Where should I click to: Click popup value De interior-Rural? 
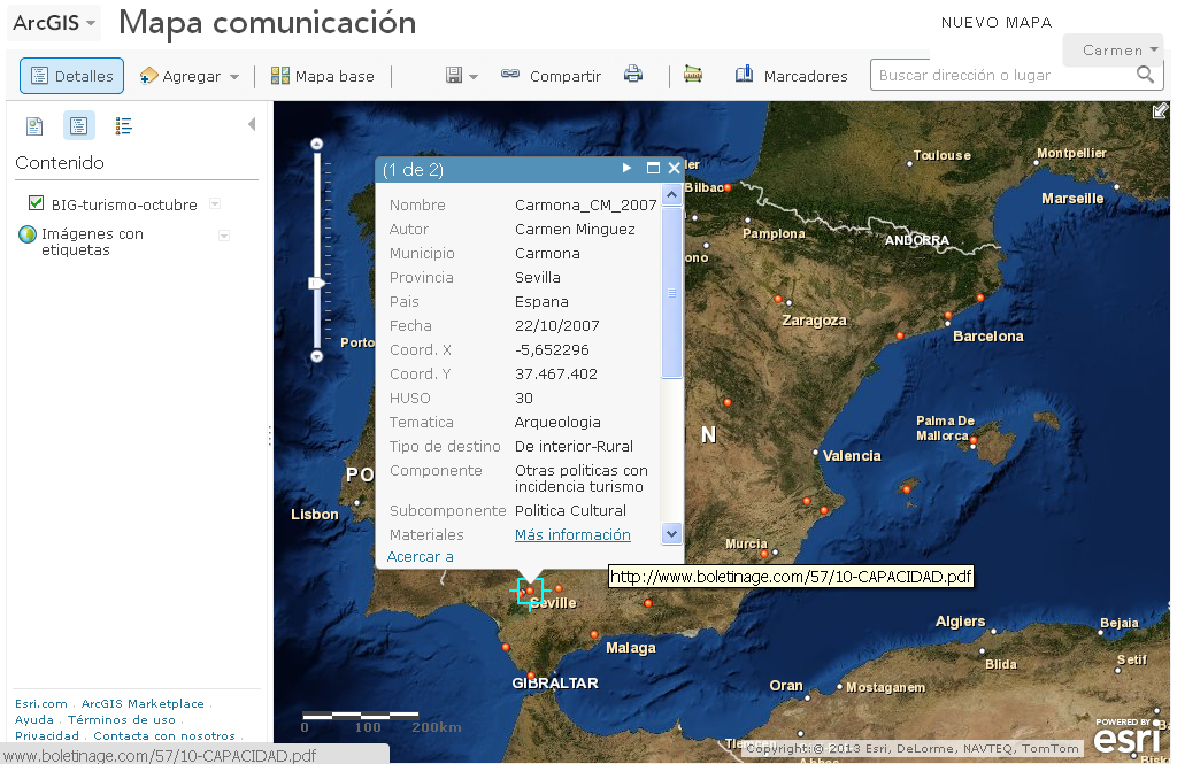pos(574,447)
